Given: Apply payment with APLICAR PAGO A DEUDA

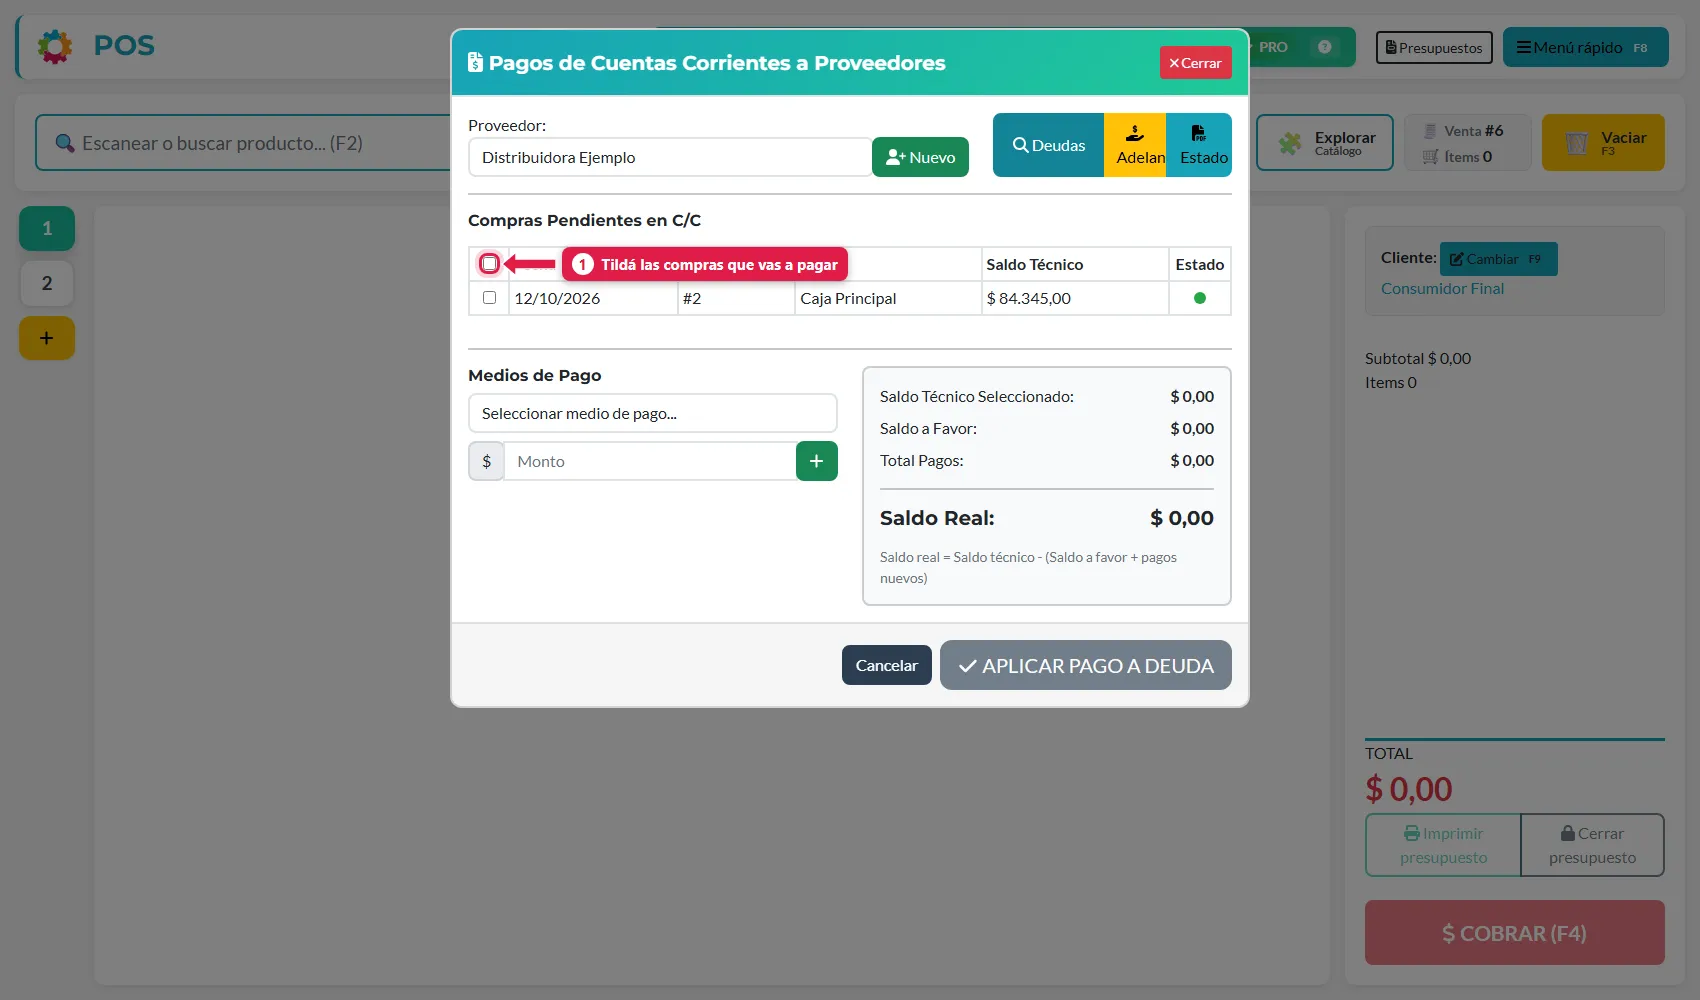Looking at the screenshot, I should [x=1086, y=665].
